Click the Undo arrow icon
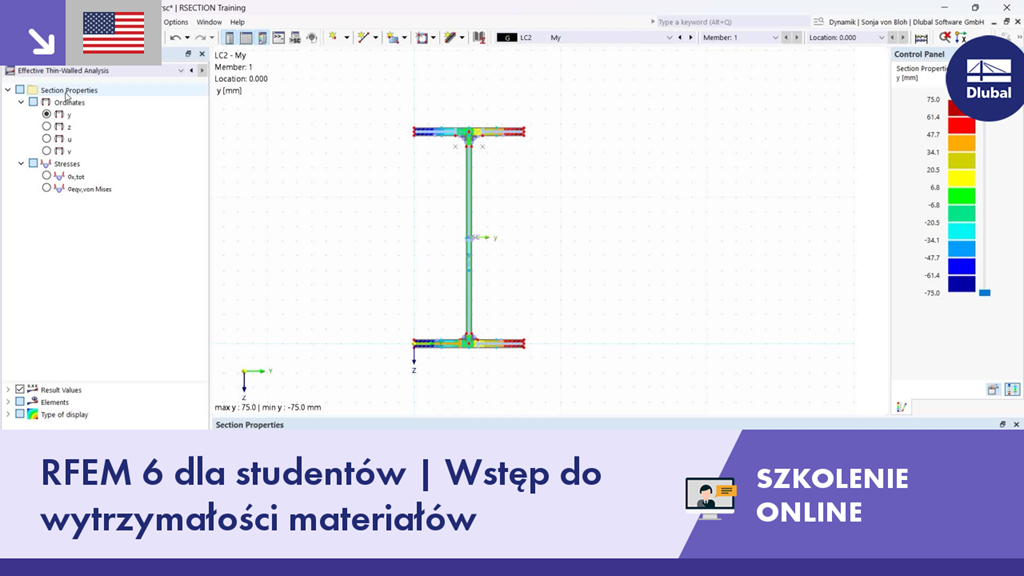The image size is (1024, 576). click(175, 38)
